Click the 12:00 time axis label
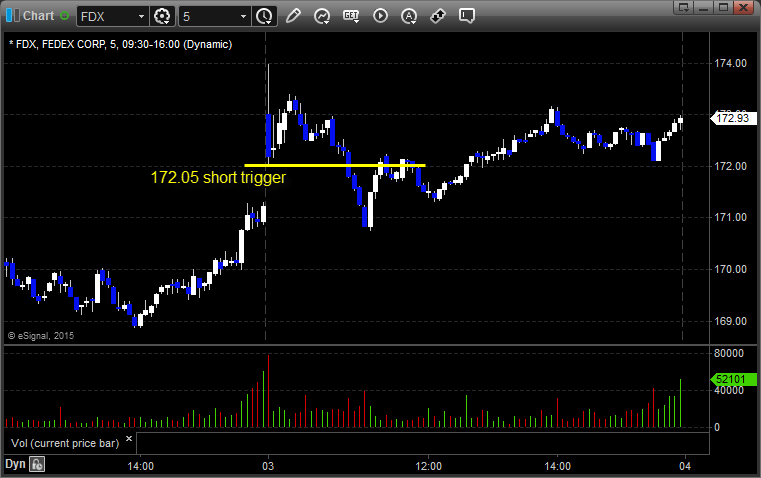Viewport: 761px width, 478px height. coord(429,466)
